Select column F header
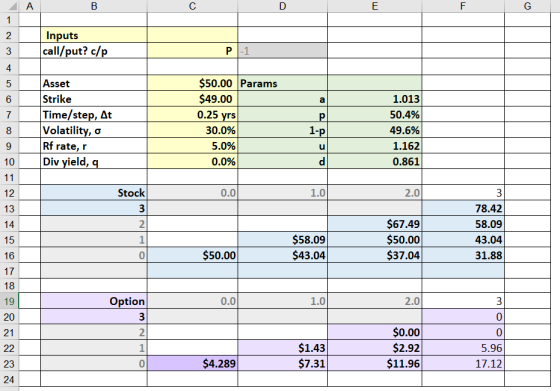This screenshot has height=391, width=560. 463,6
